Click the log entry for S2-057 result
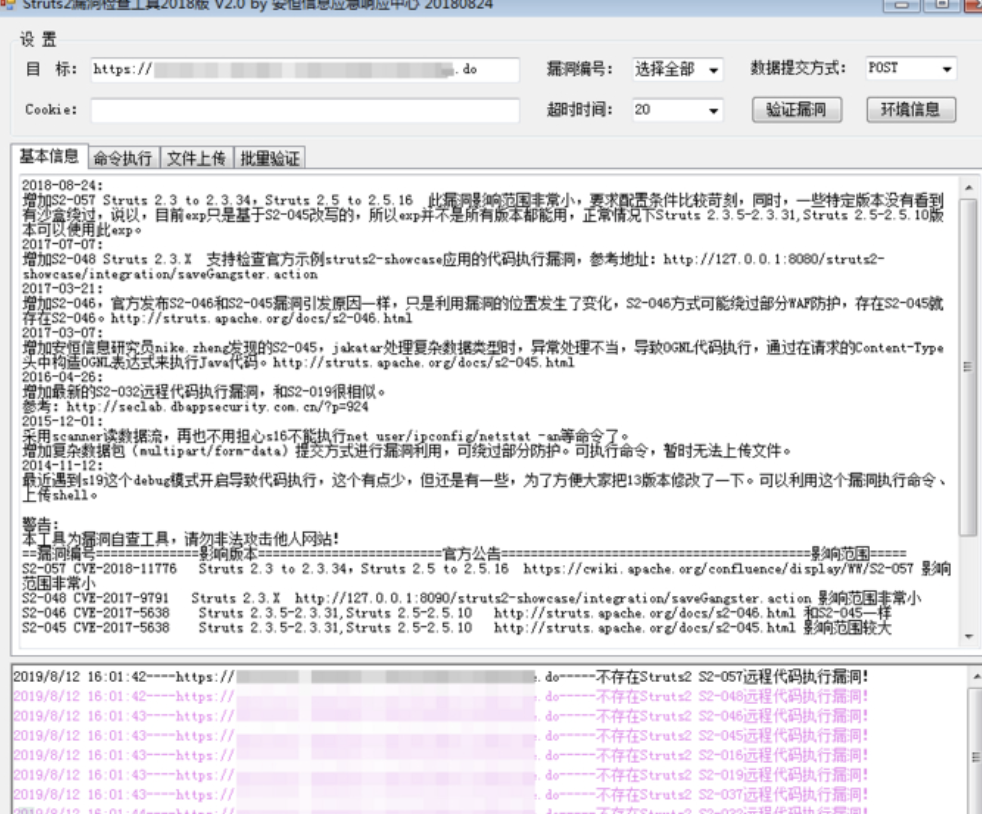Image resolution: width=982 pixels, height=814 pixels. tap(441, 677)
